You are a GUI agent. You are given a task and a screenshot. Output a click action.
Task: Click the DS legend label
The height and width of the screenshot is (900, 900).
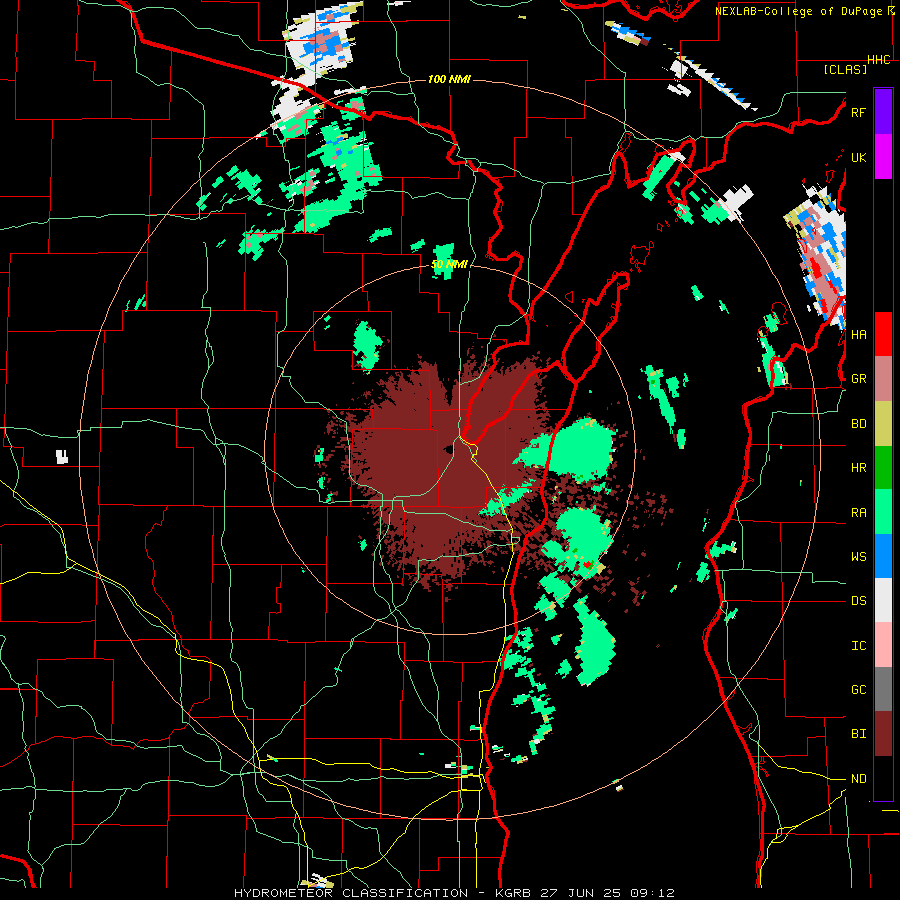858,601
